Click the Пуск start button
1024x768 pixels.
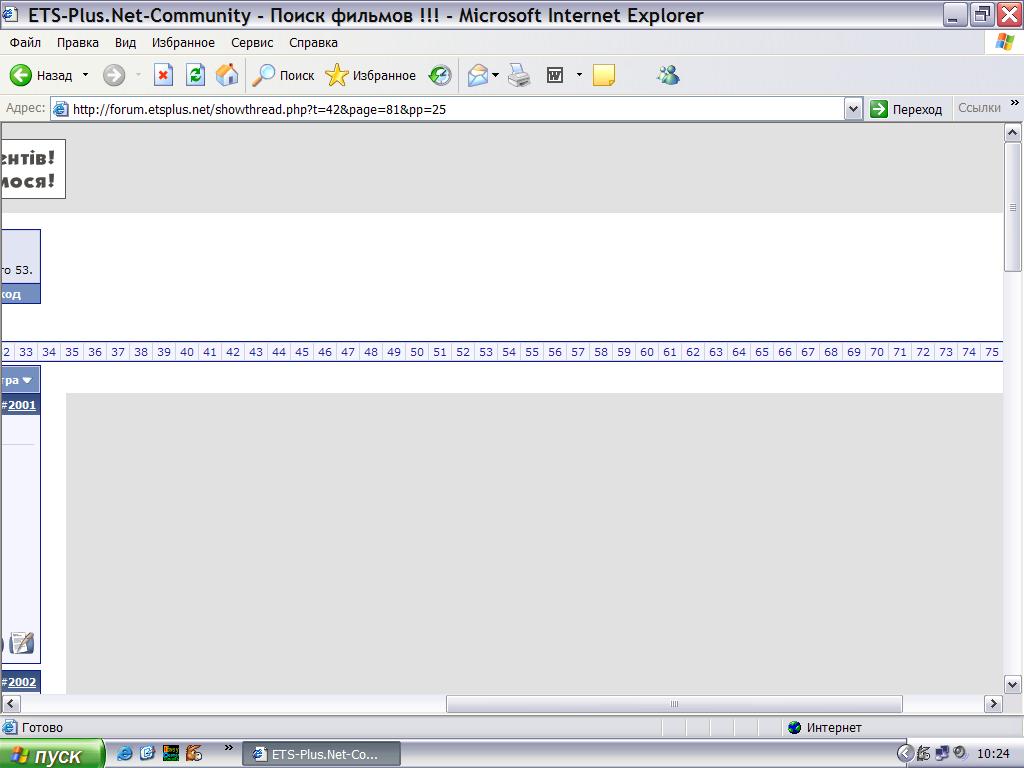coord(52,755)
